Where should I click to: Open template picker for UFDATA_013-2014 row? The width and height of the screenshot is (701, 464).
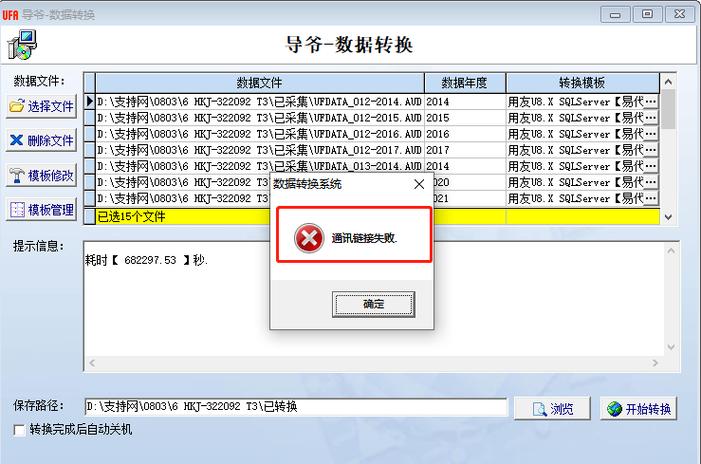coord(651,166)
